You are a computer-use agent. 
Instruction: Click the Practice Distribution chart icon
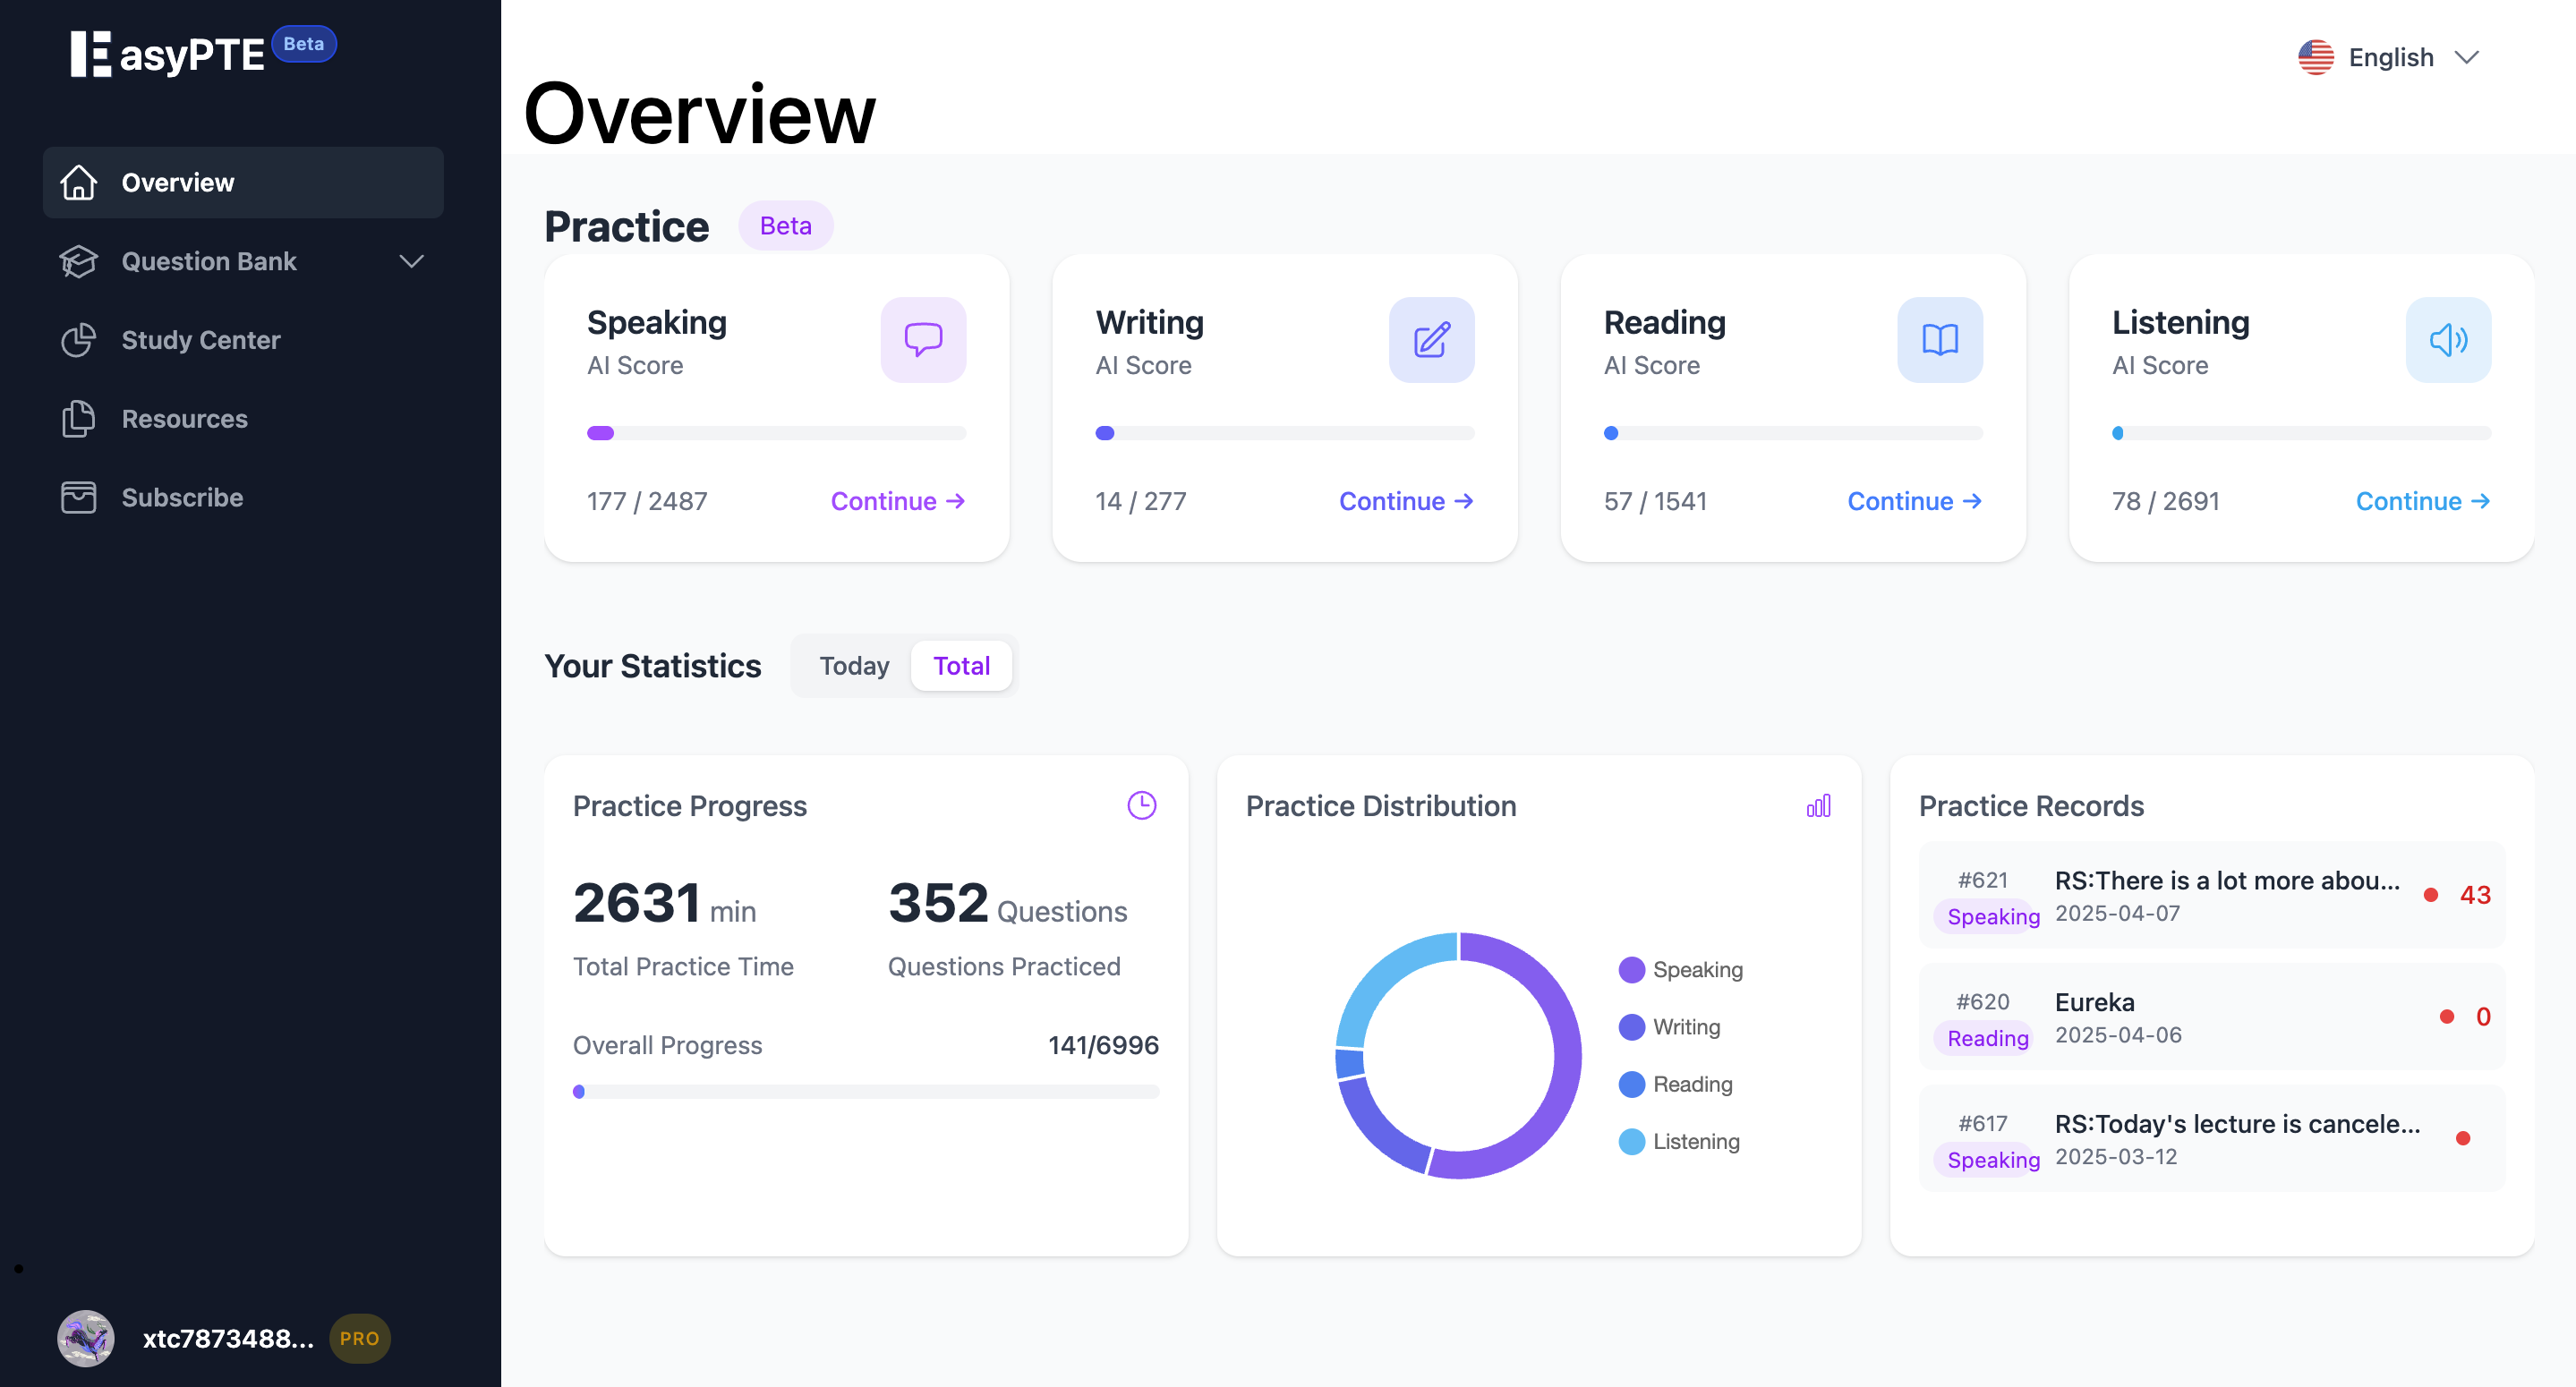(1820, 805)
